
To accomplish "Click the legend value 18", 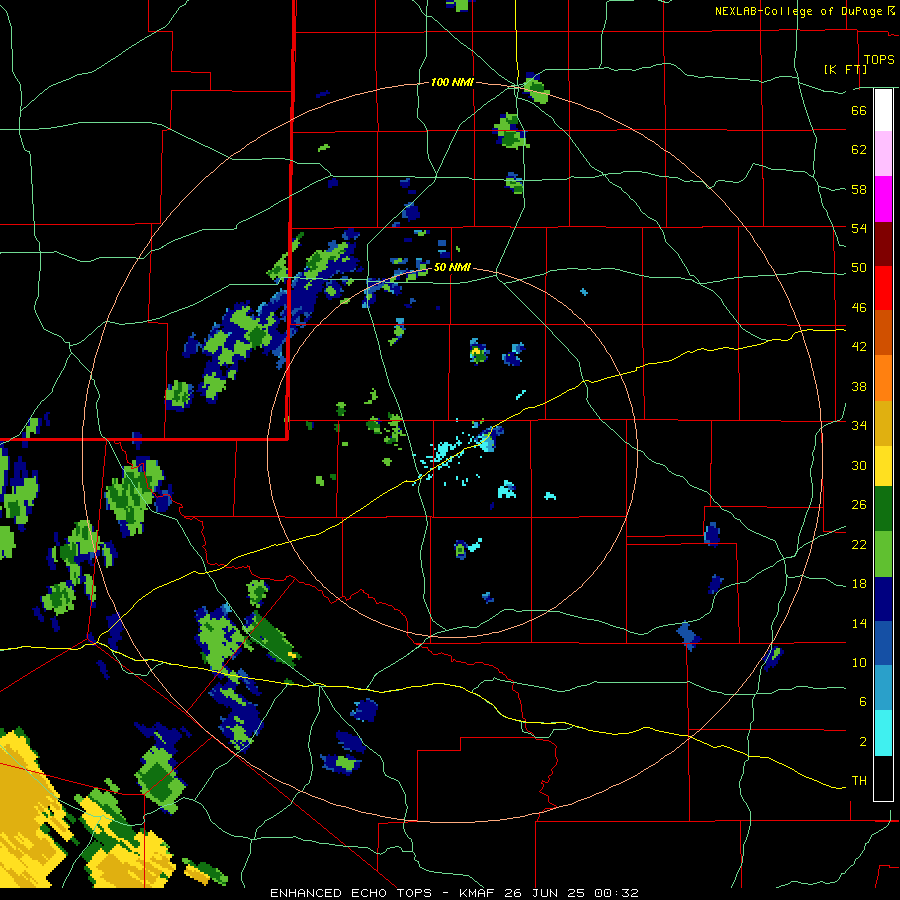I will click(x=859, y=584).
